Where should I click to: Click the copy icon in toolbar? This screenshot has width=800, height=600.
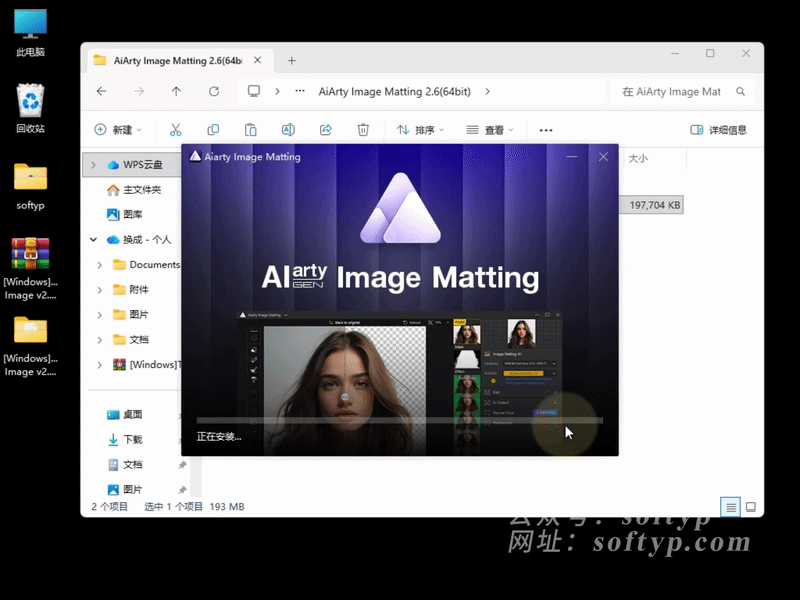213,130
